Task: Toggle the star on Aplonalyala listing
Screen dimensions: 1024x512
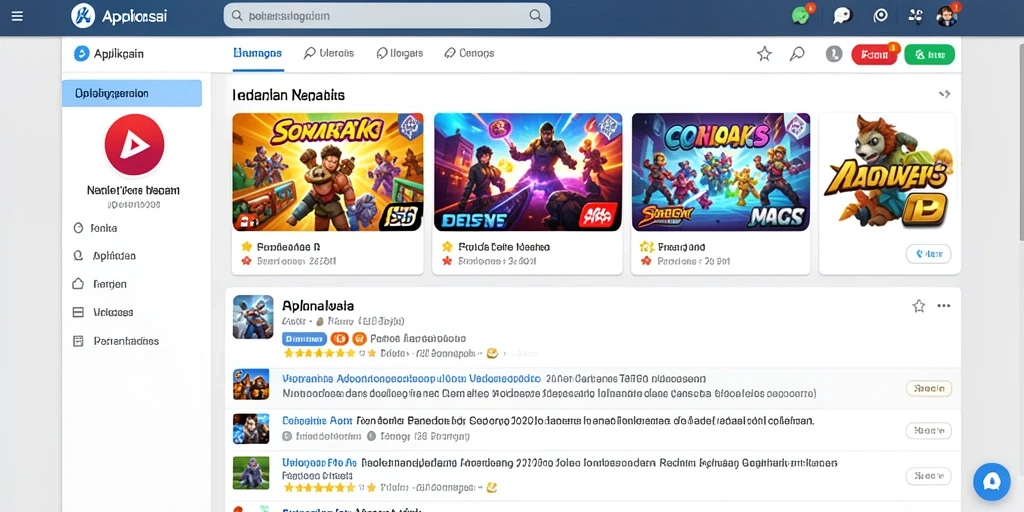Action: 919,306
